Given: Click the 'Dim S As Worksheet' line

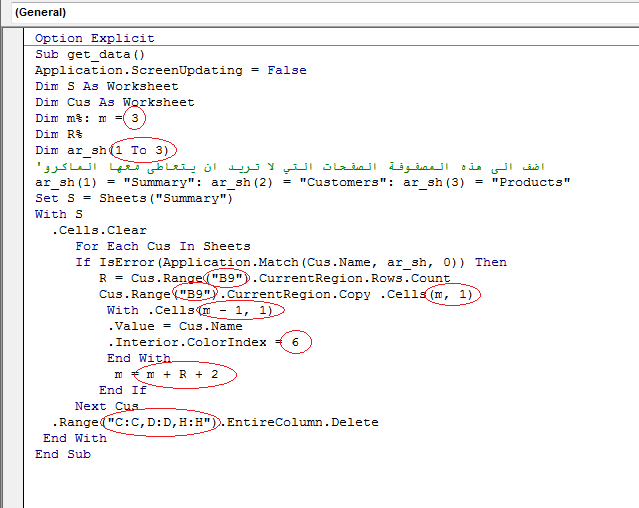Looking at the screenshot, I should click(107, 86).
